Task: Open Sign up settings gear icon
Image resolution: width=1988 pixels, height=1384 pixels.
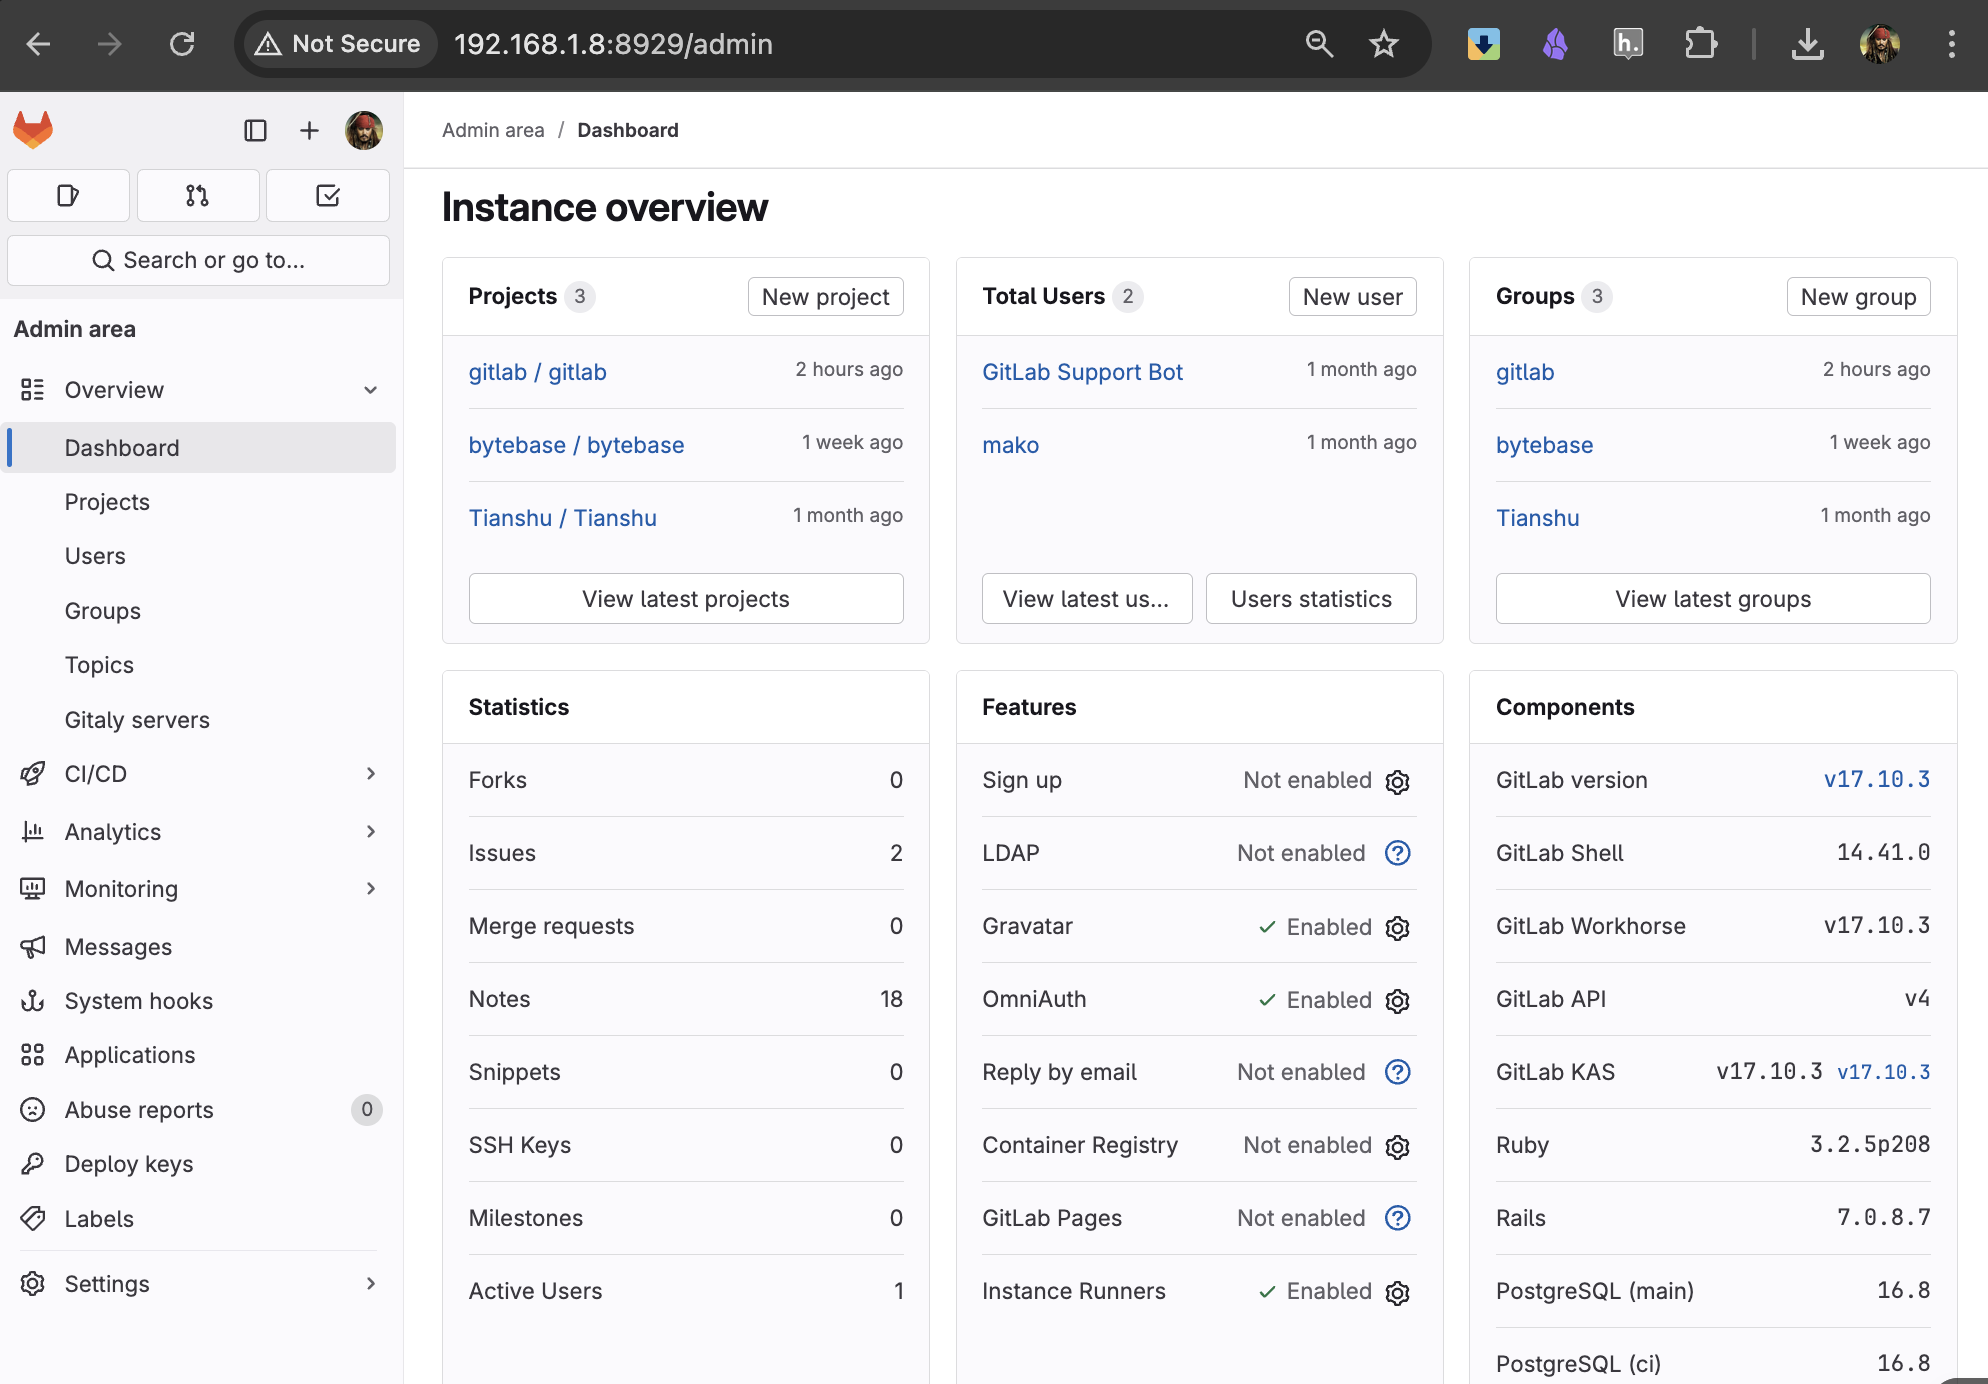Action: pos(1398,781)
